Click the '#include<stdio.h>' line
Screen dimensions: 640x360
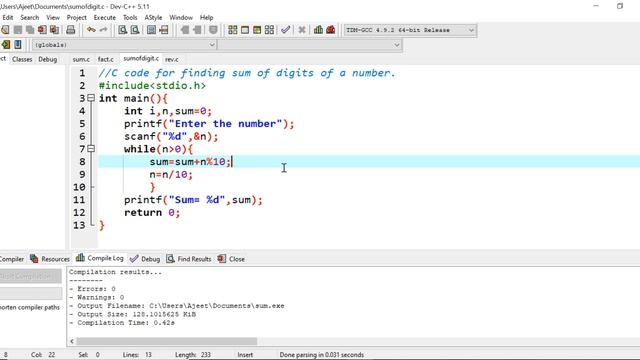(x=152, y=86)
